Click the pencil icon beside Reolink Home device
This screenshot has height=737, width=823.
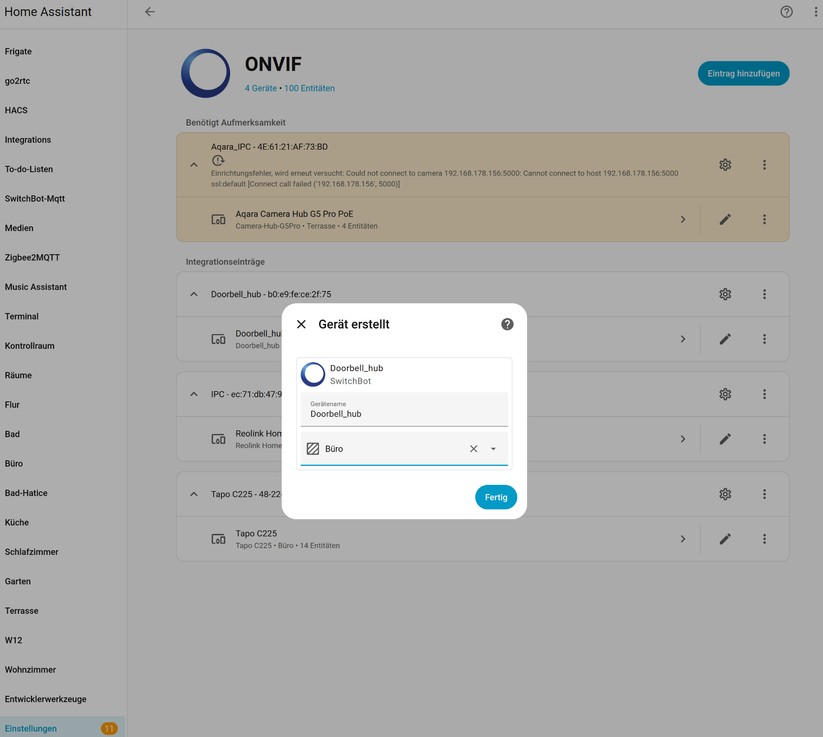tap(725, 438)
